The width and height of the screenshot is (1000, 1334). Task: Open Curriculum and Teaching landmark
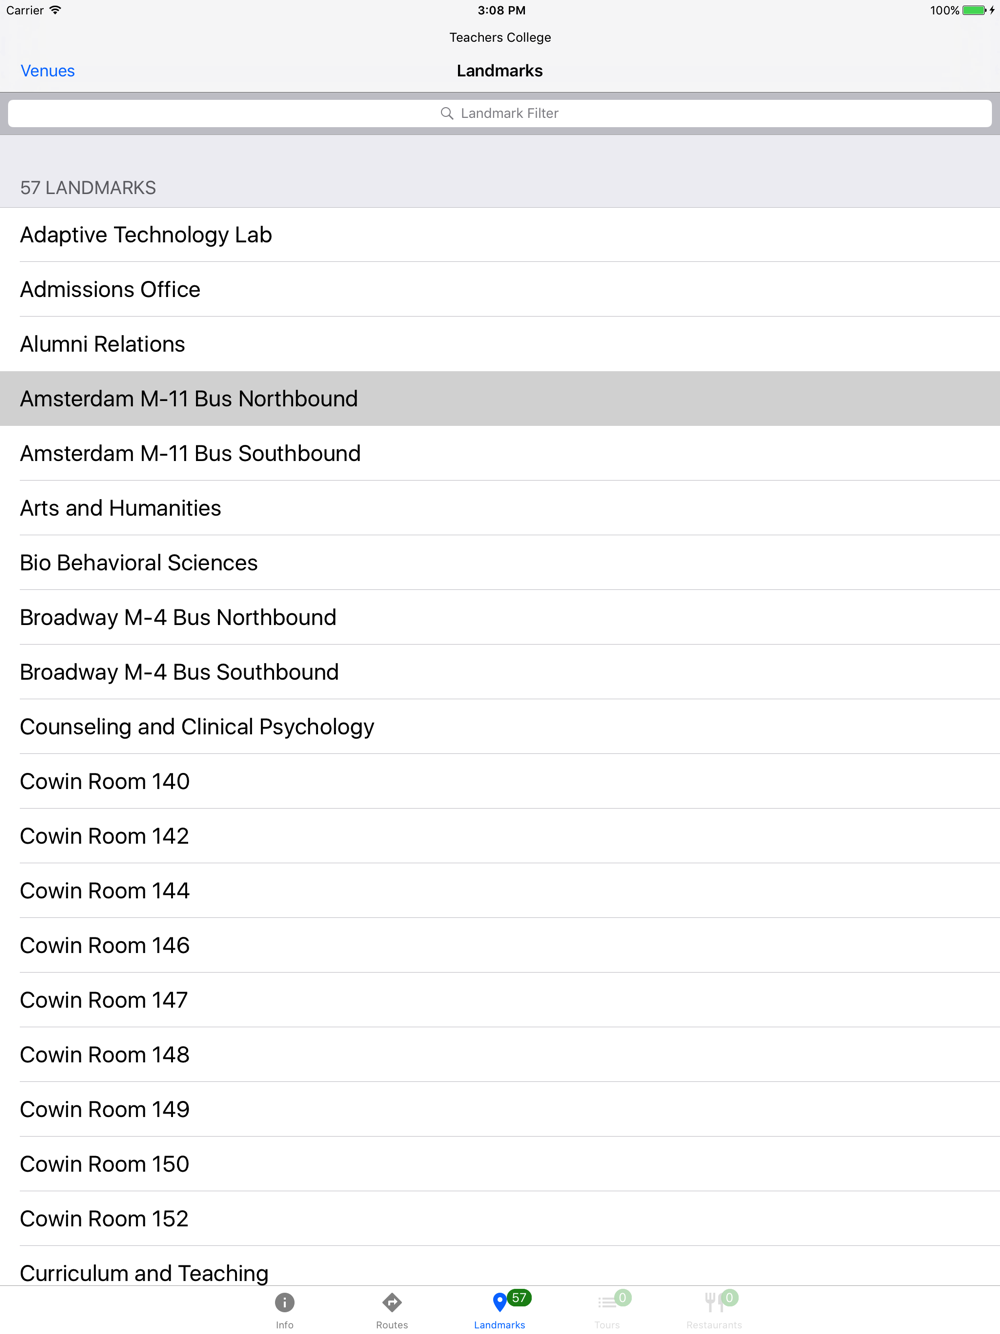pyautogui.click(x=144, y=1272)
